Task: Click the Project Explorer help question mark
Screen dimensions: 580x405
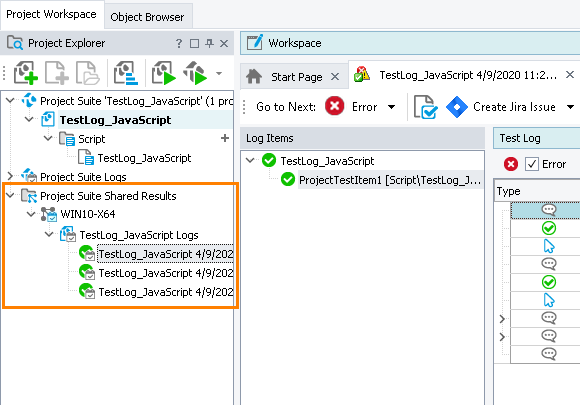Action: tap(179, 44)
